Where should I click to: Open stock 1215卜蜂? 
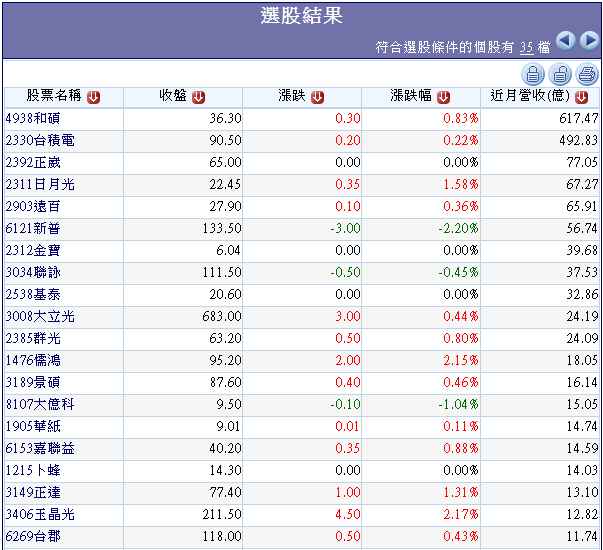pos(33,470)
